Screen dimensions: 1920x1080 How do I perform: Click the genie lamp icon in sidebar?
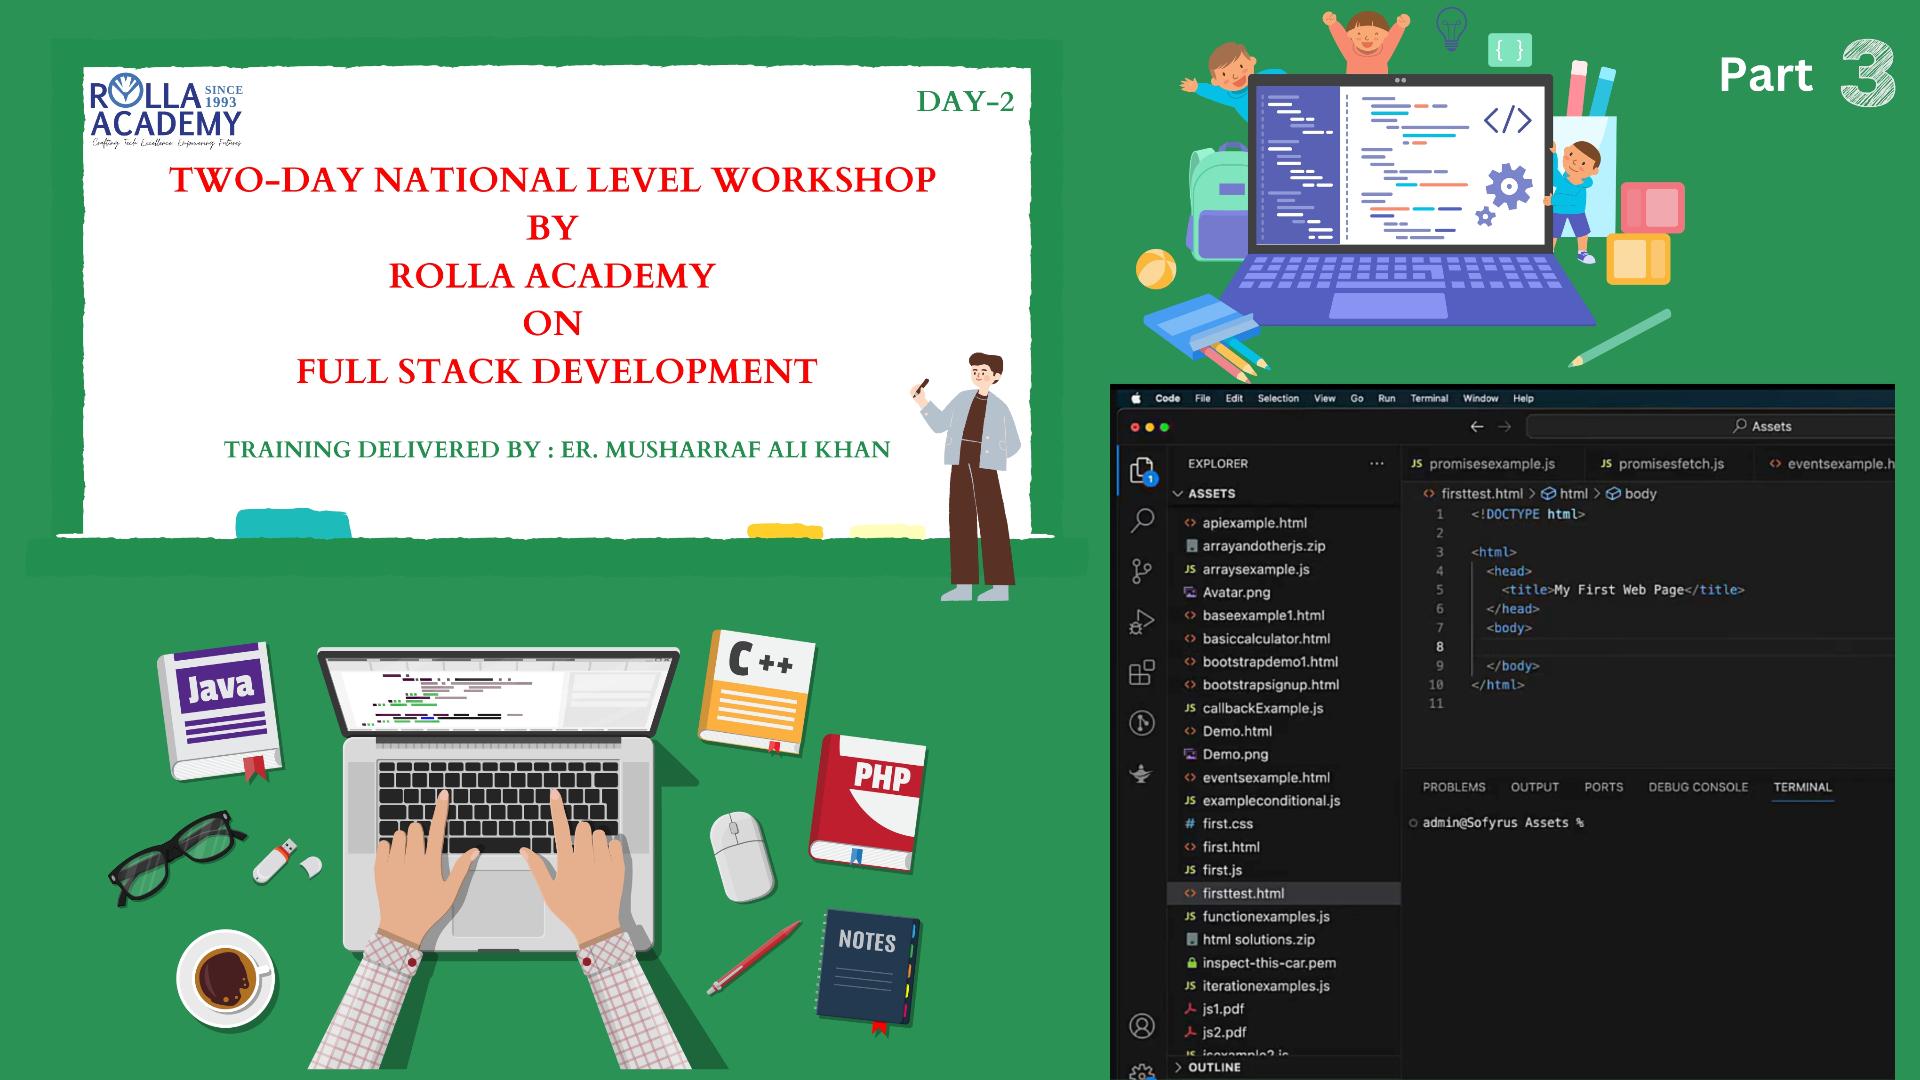point(1142,773)
